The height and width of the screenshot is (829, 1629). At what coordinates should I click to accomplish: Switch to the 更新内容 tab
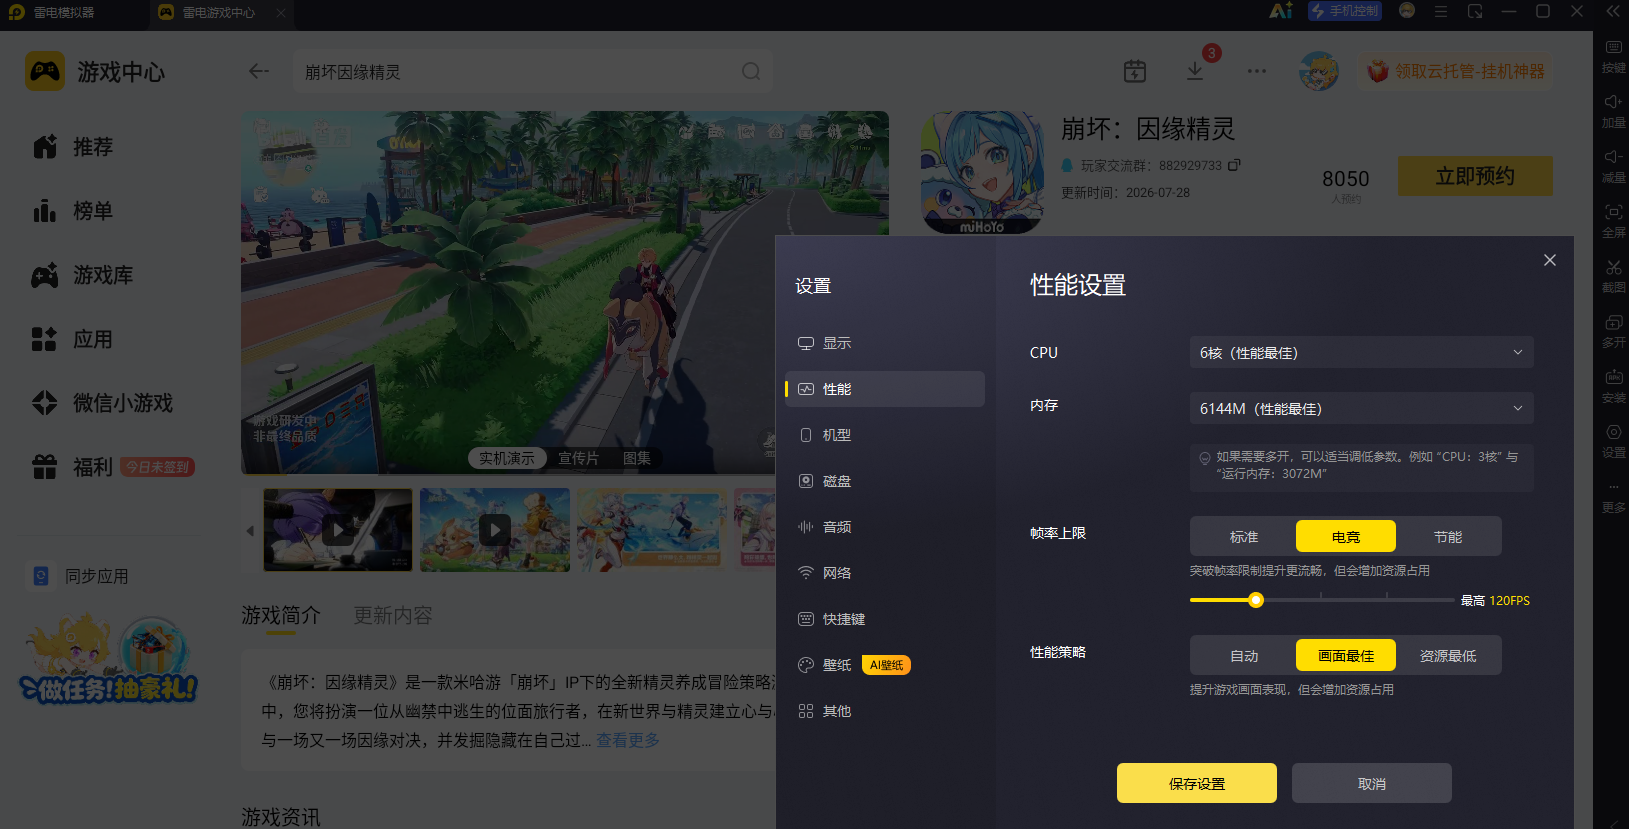(x=393, y=615)
